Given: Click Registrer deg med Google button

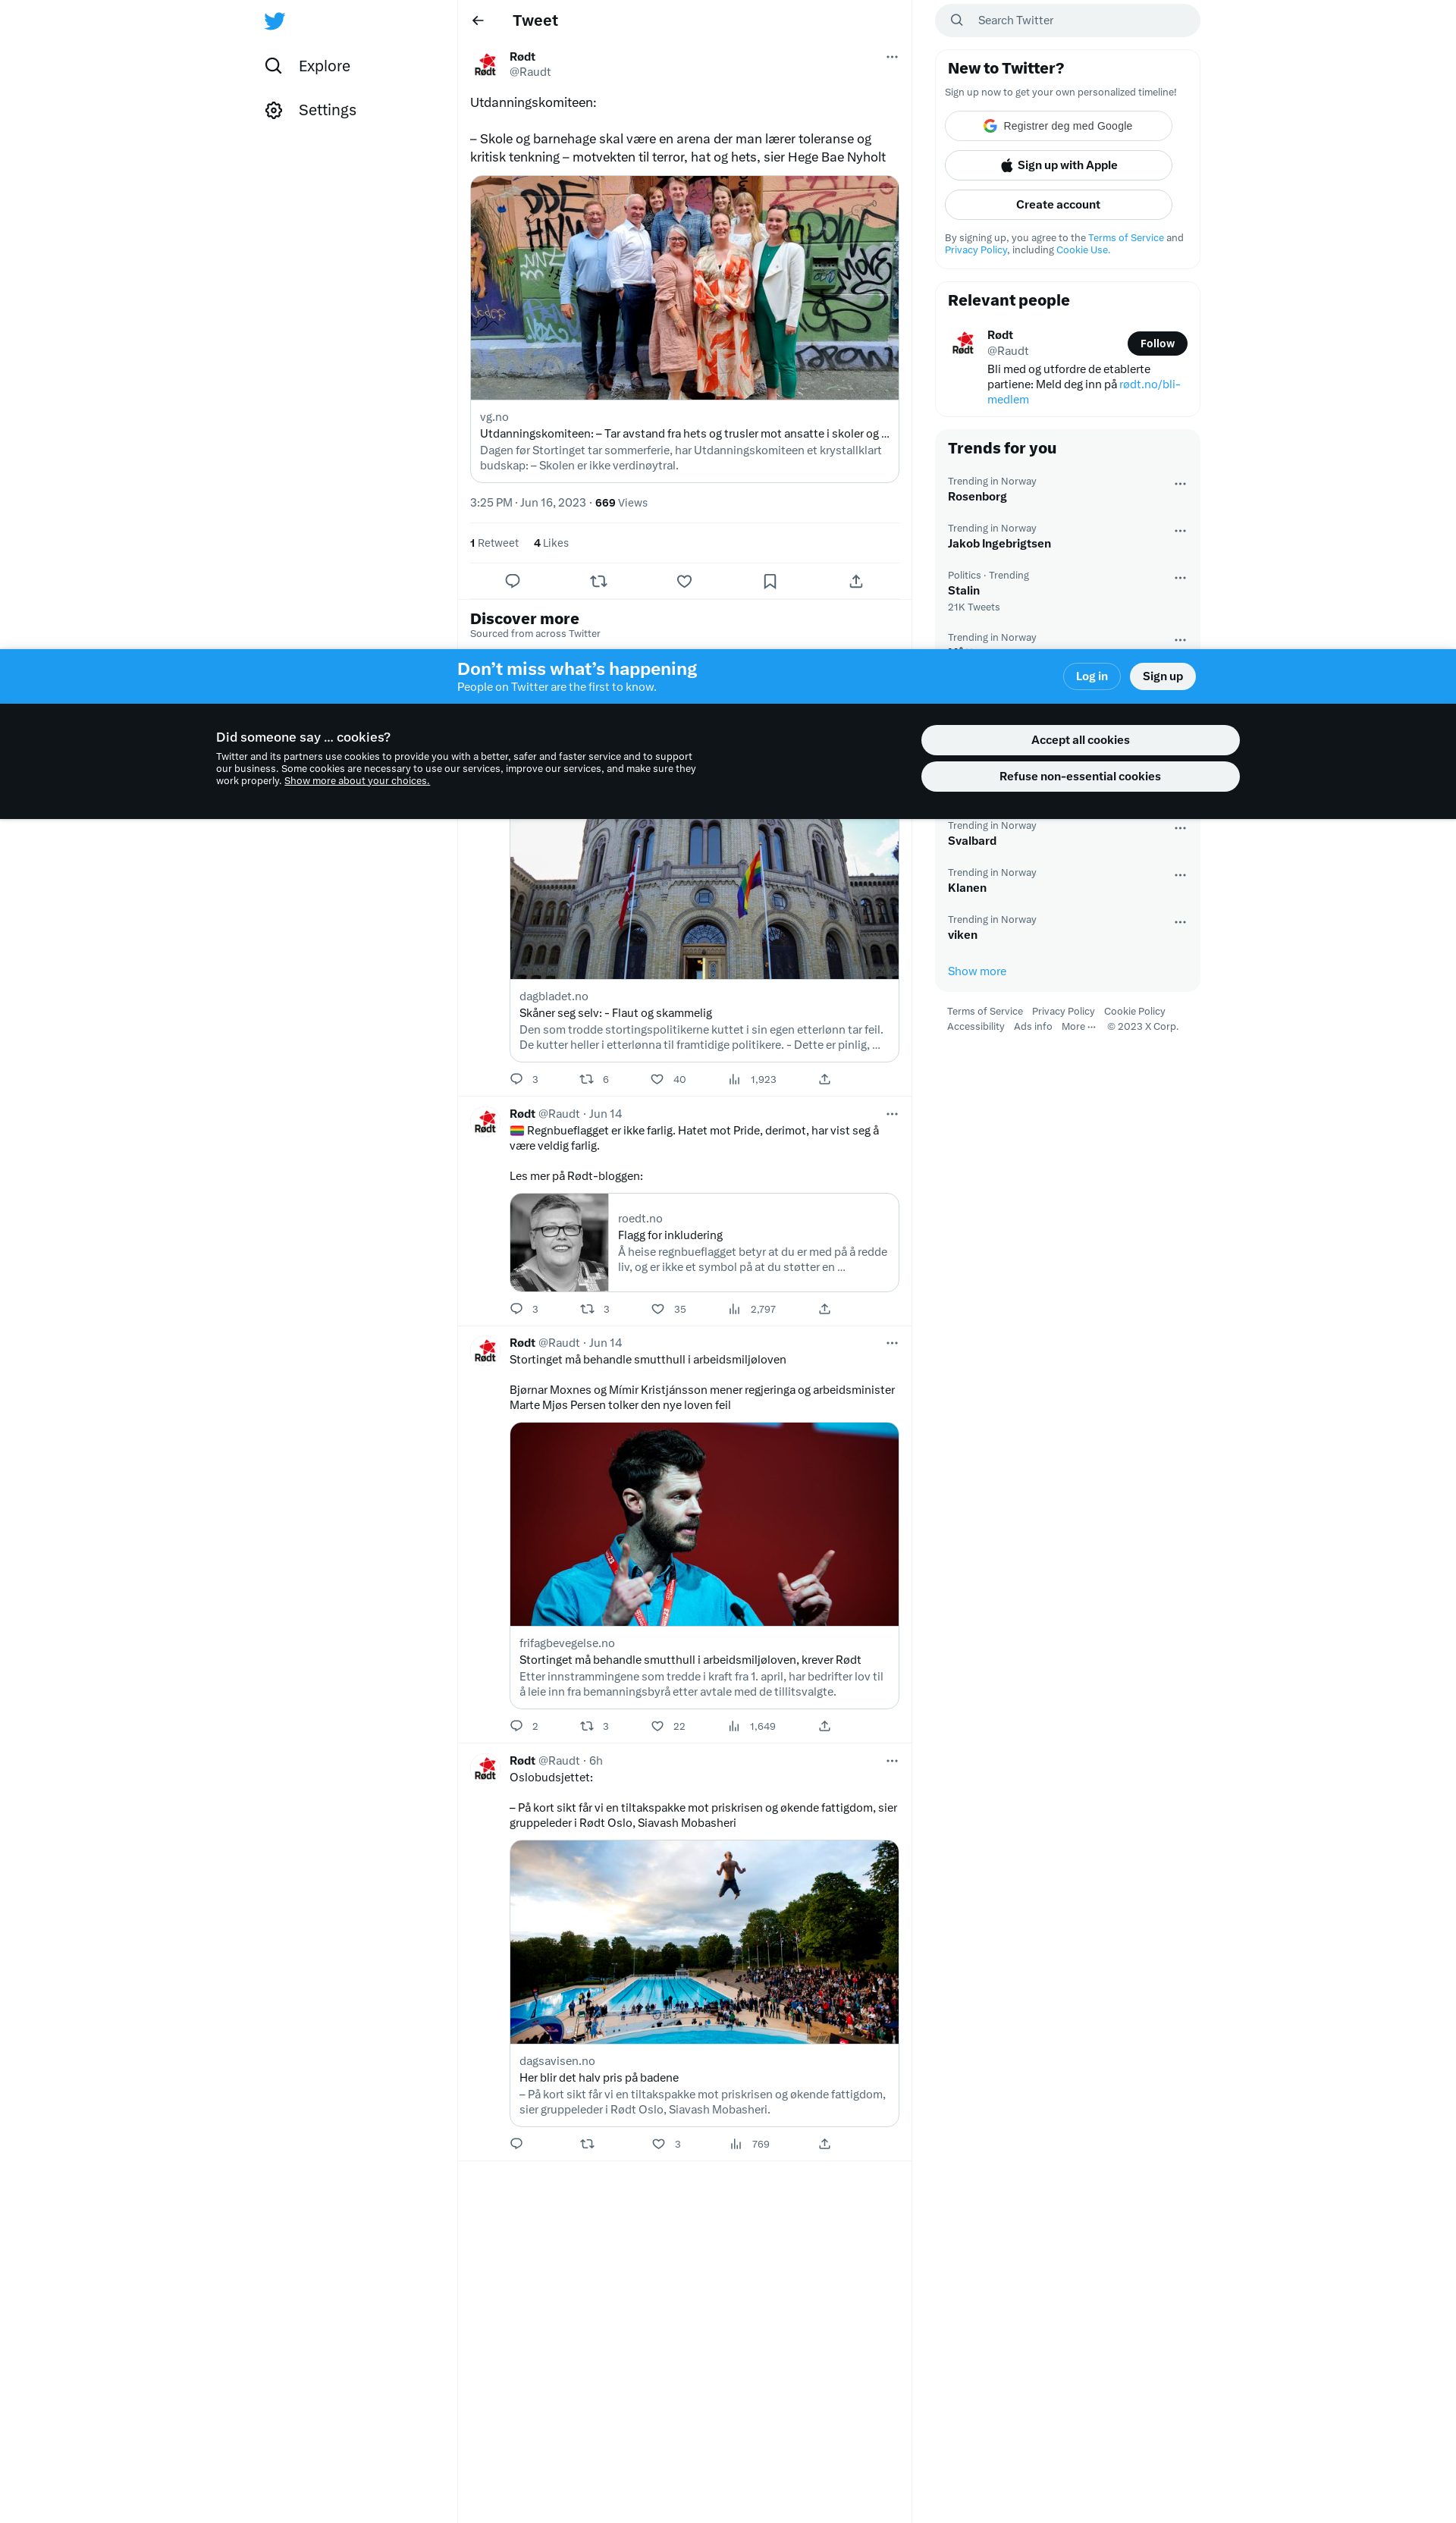Looking at the screenshot, I should [x=1058, y=126].
